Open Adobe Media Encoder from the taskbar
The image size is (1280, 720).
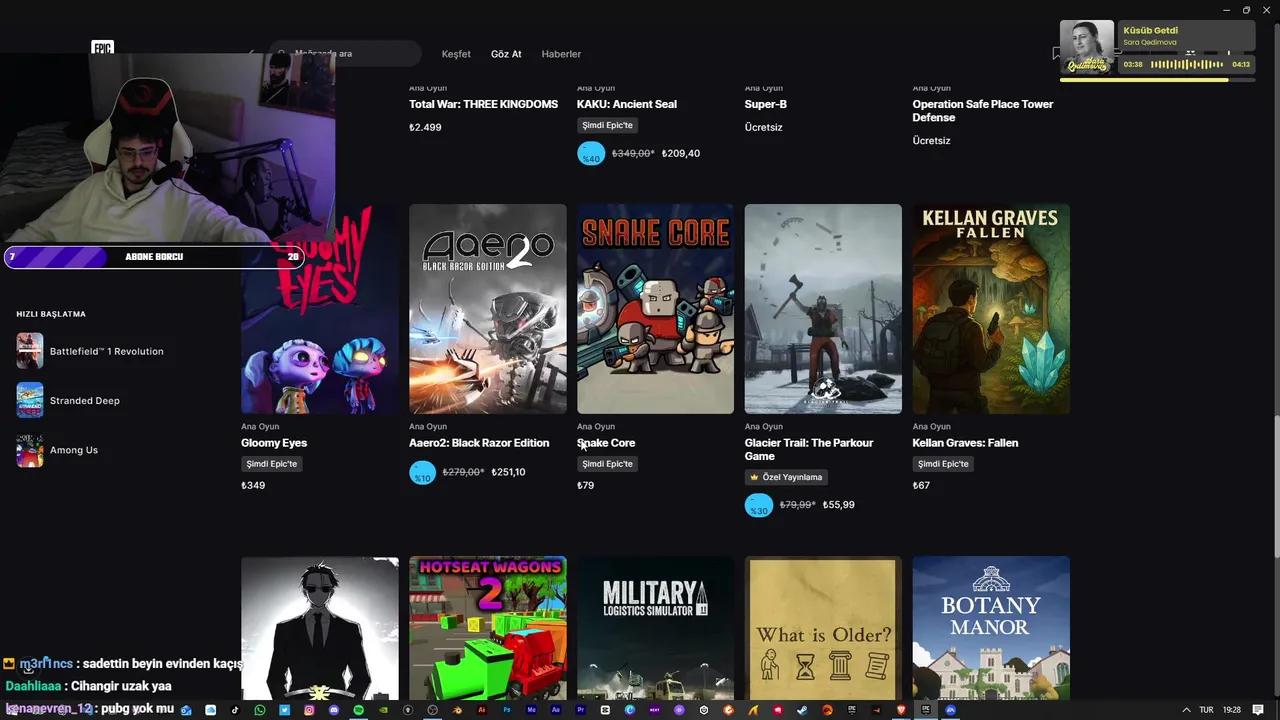531,710
